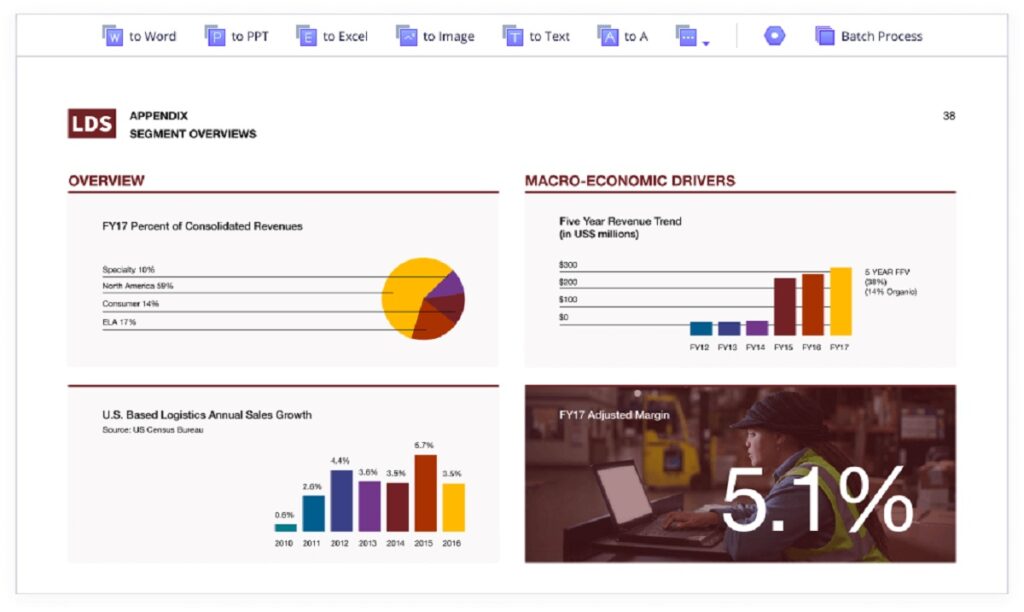Select the yellow FY17 revenue bar
The height and width of the screenshot is (612, 1024).
841,301
